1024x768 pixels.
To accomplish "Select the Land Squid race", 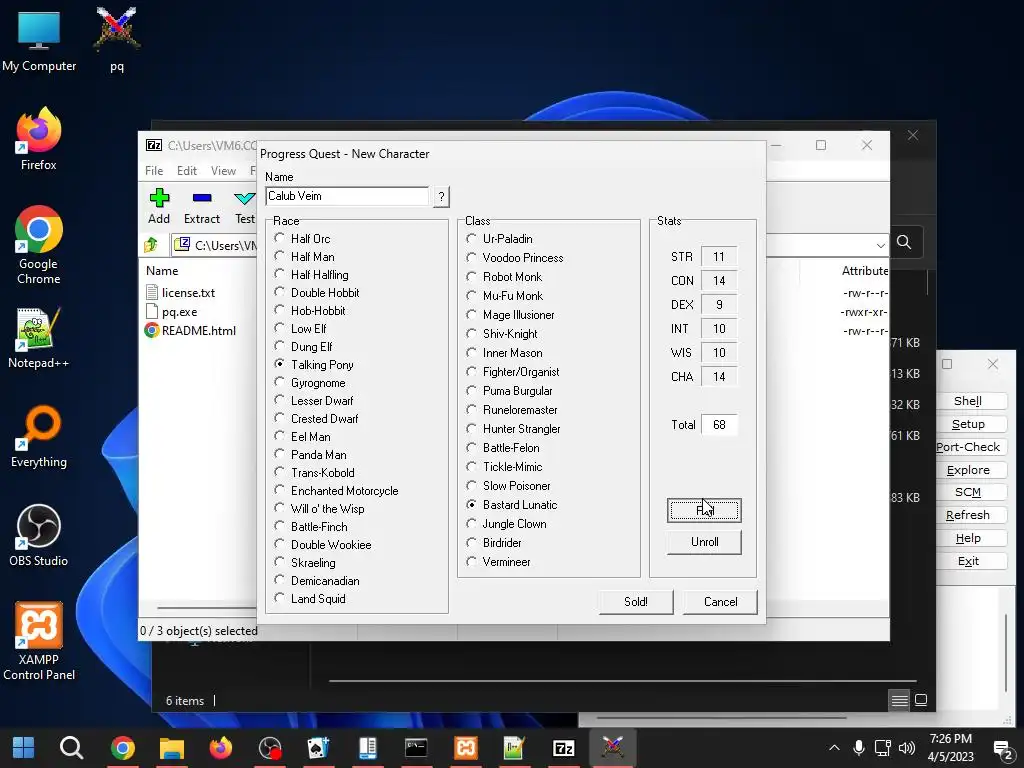I will tap(310, 598).
